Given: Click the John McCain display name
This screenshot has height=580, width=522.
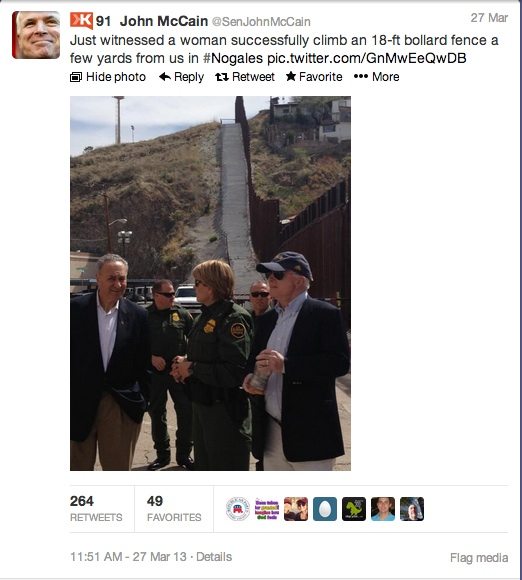Looking at the screenshot, I should 164,21.
